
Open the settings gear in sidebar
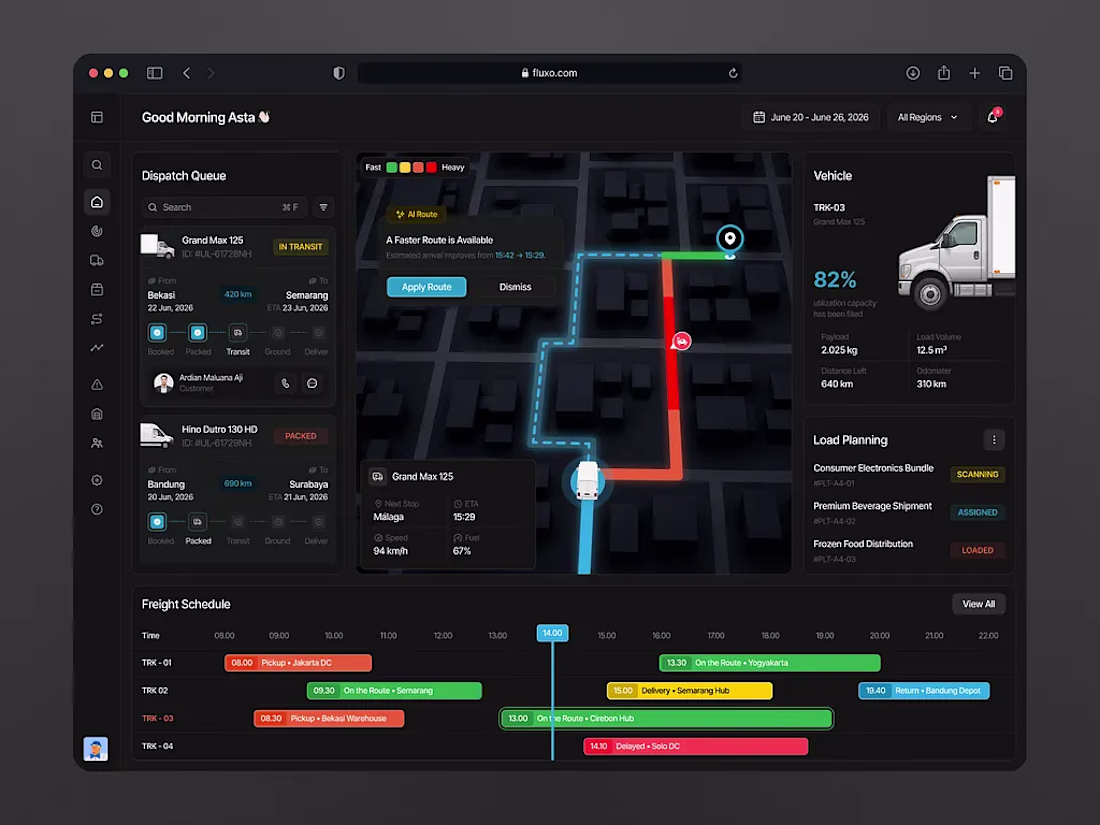click(x=97, y=480)
